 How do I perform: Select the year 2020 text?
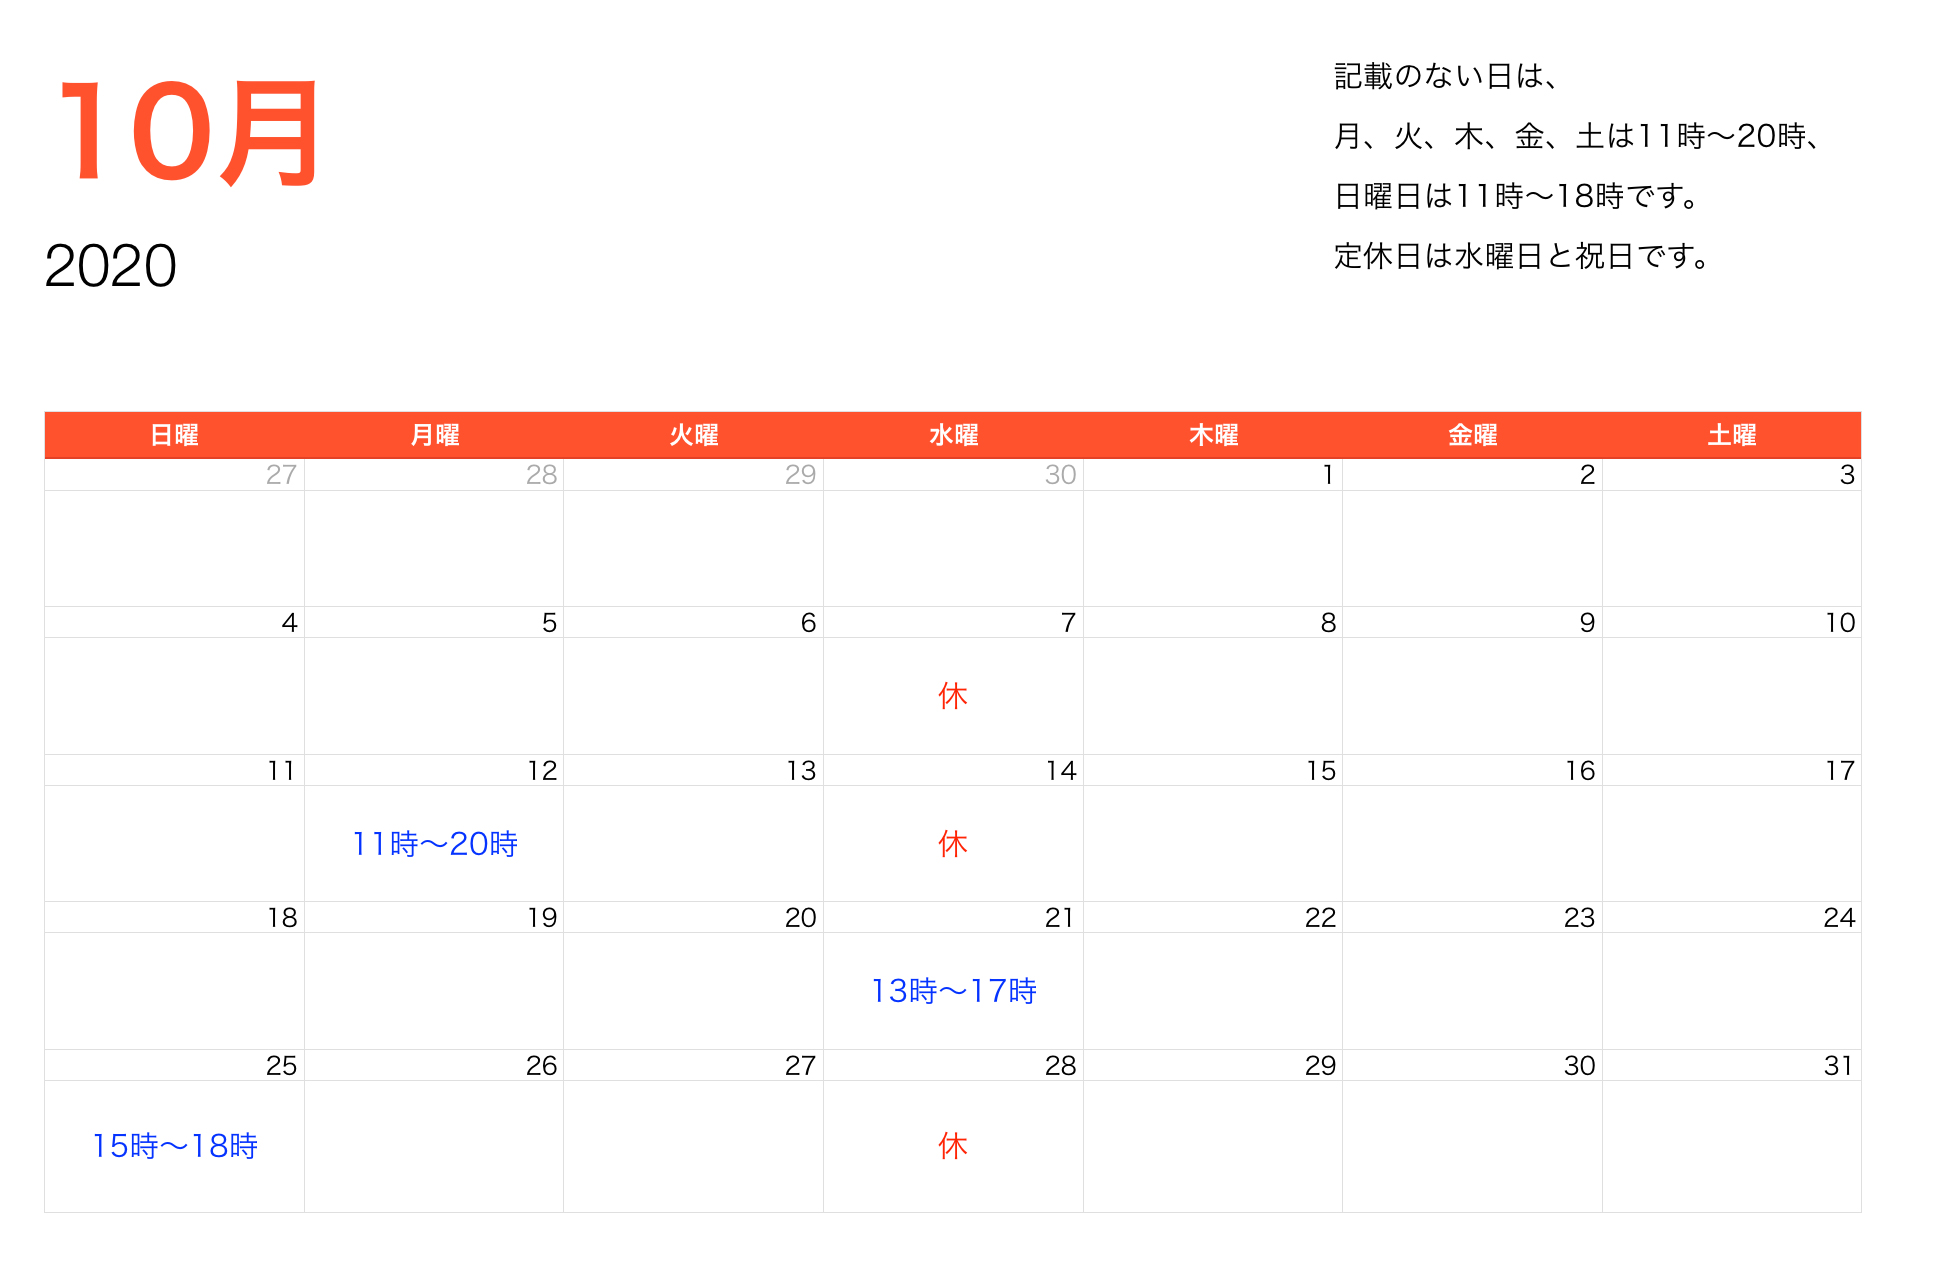(110, 266)
